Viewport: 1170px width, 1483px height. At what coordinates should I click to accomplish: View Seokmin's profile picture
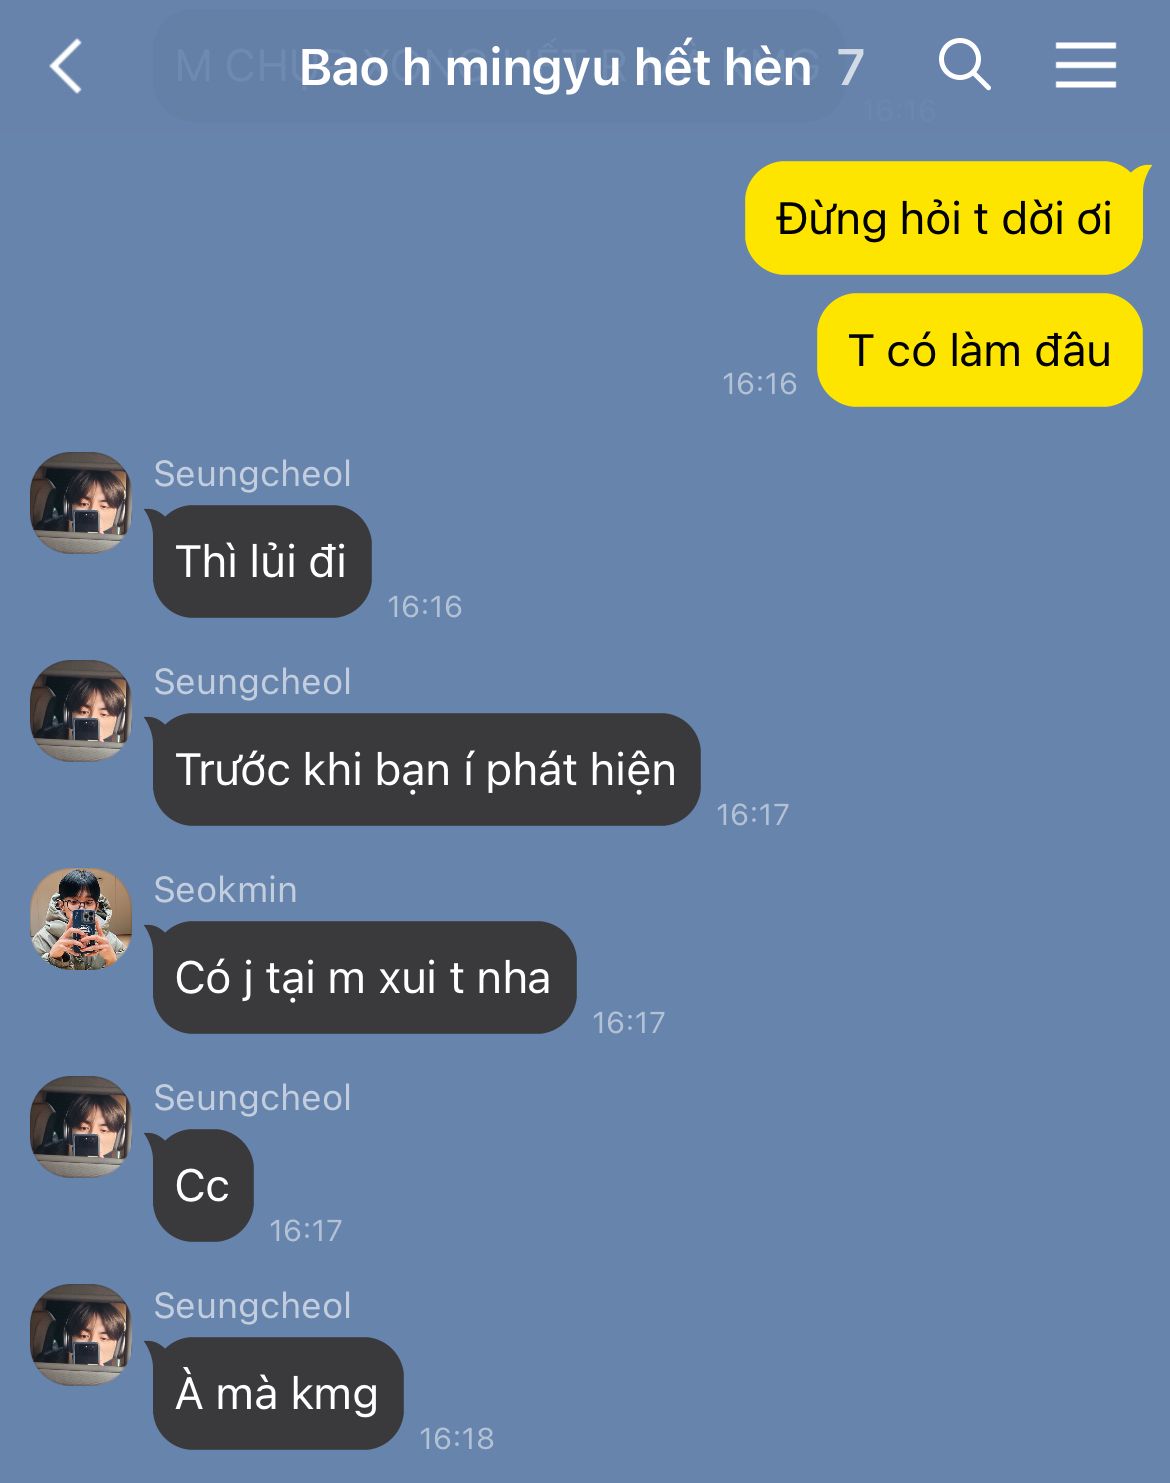81,919
